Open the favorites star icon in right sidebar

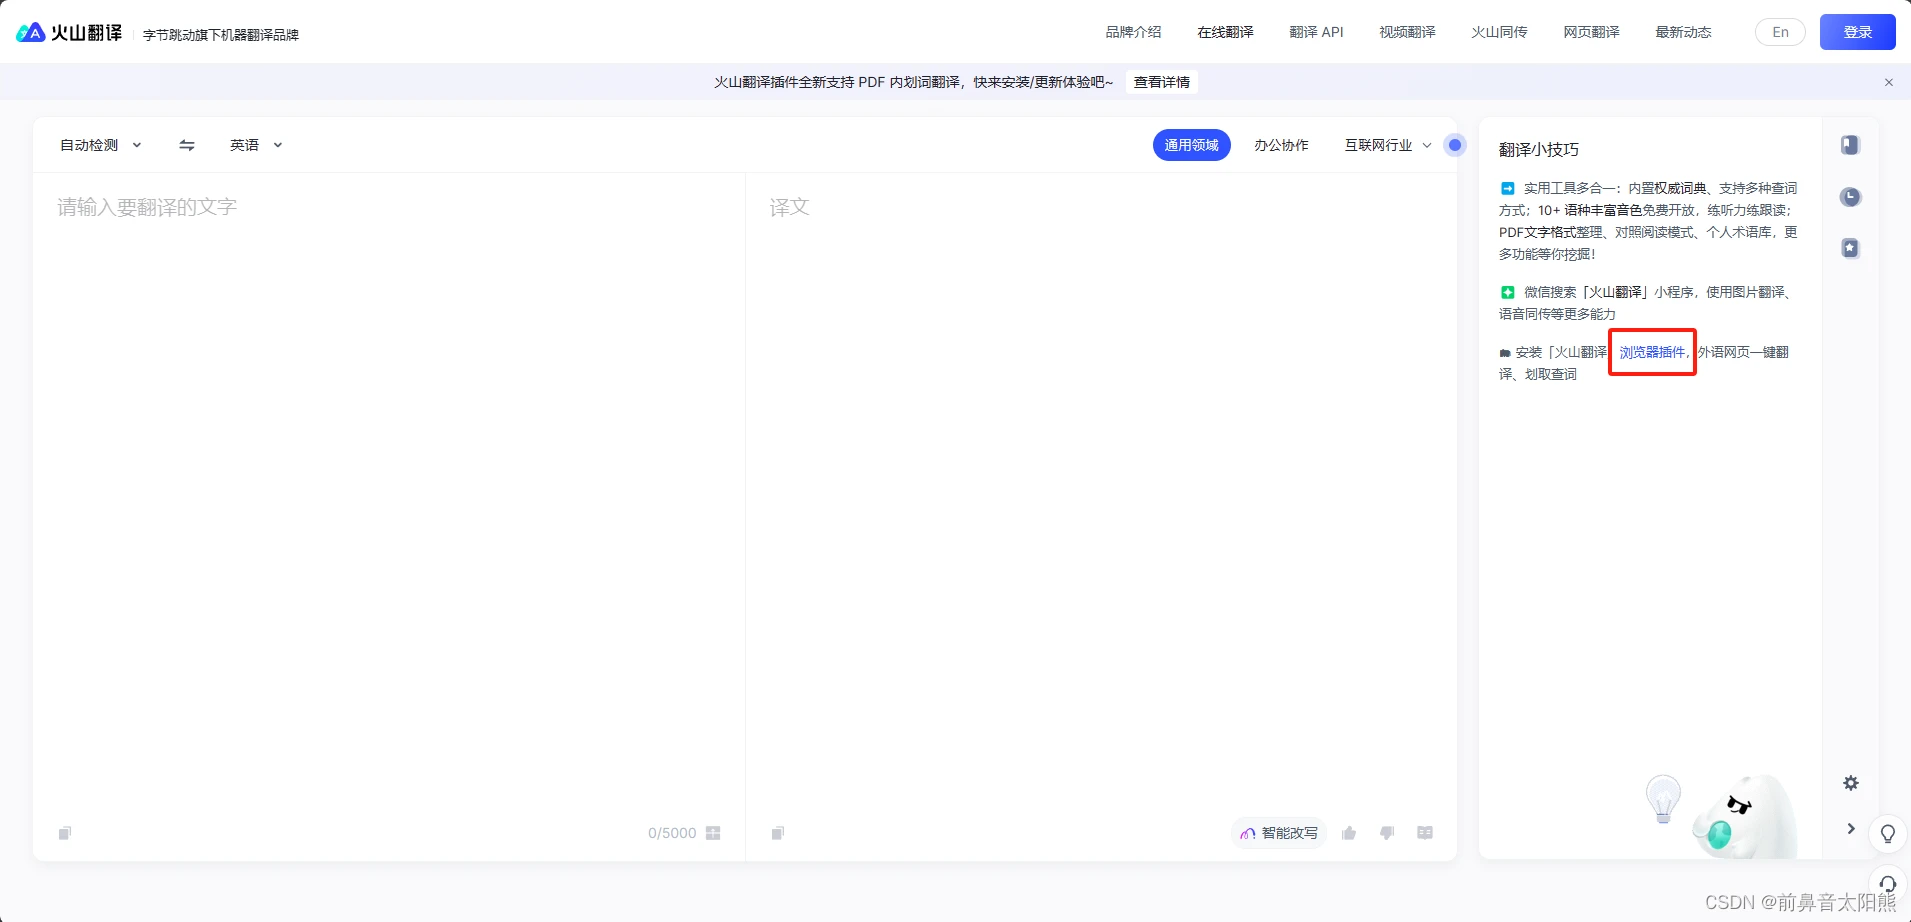click(x=1851, y=248)
